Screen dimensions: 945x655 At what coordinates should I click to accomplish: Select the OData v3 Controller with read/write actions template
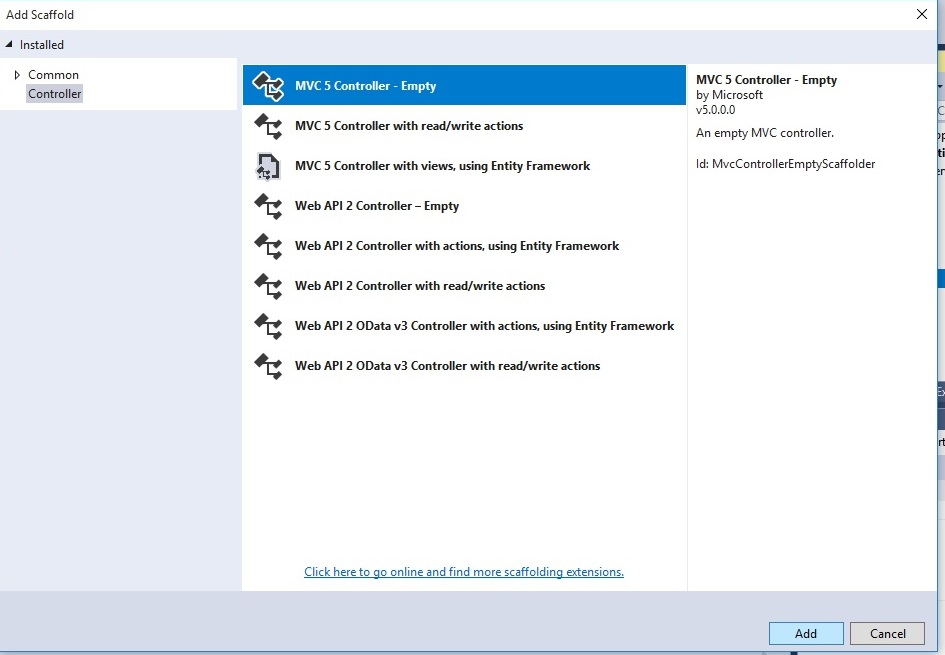coord(447,366)
